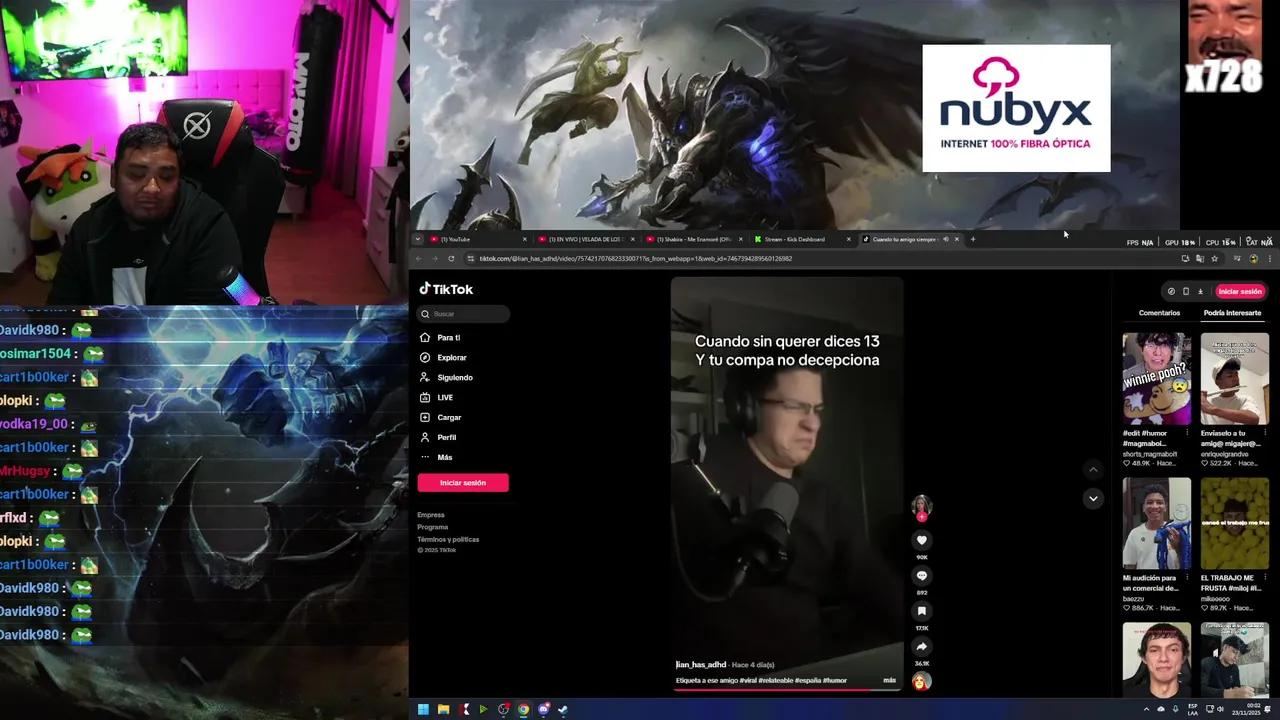Select the Podría interesarte tab
This screenshot has height=720, width=1280.
point(1232,313)
